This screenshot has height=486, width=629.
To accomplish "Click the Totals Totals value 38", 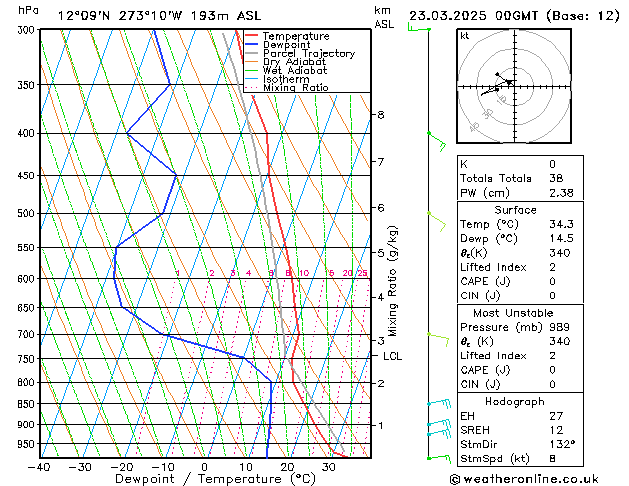I will [x=556, y=178].
